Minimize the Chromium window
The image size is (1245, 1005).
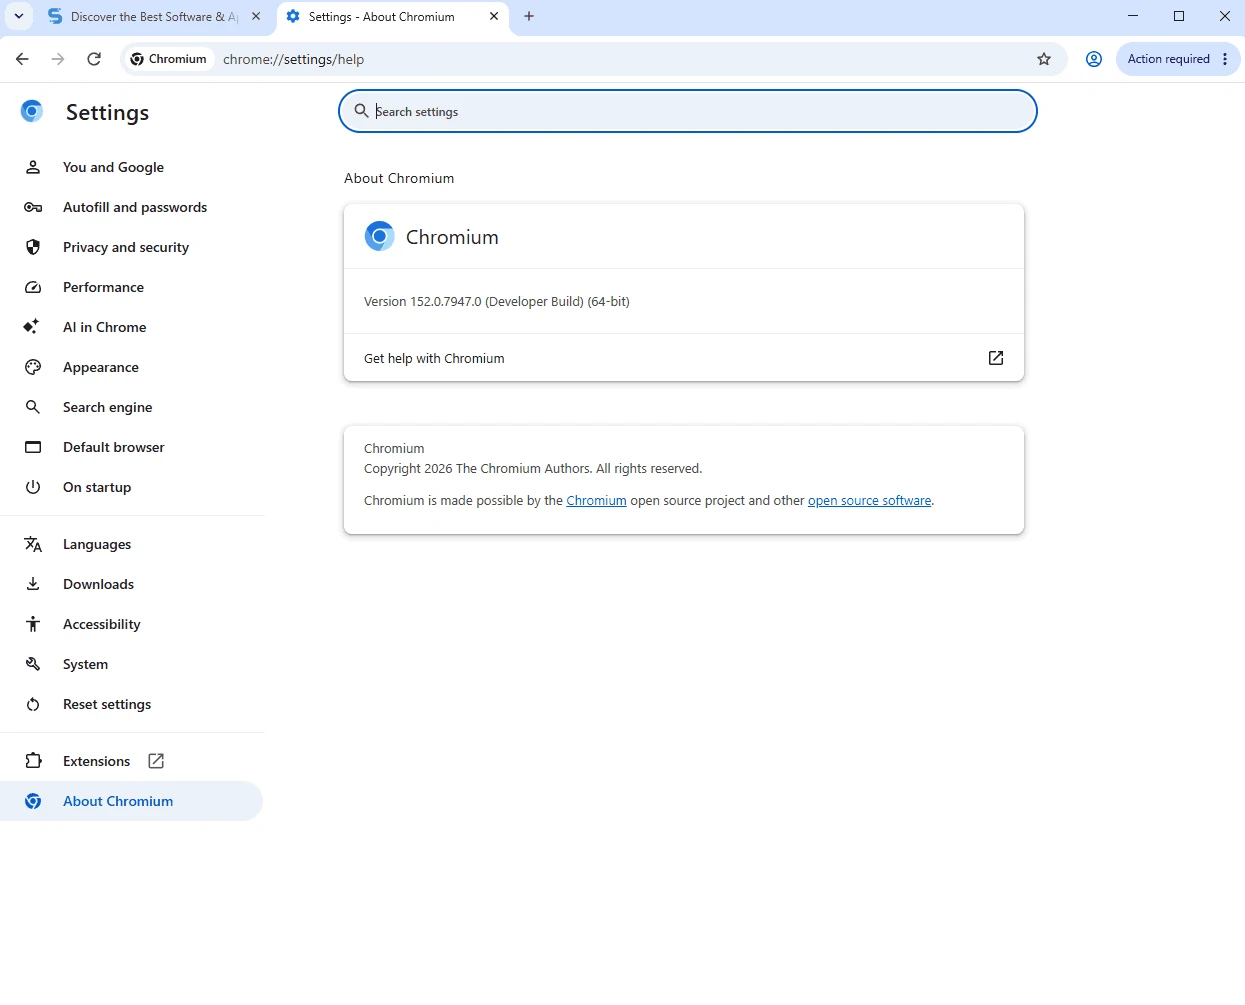pos(1133,16)
